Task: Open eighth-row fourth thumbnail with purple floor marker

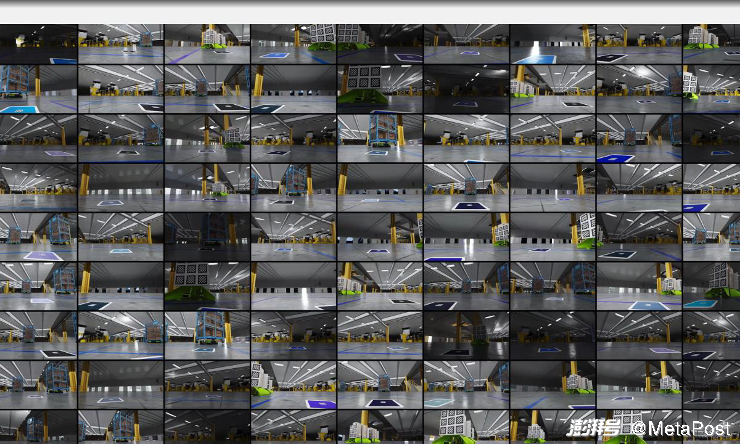Action: 294,385
